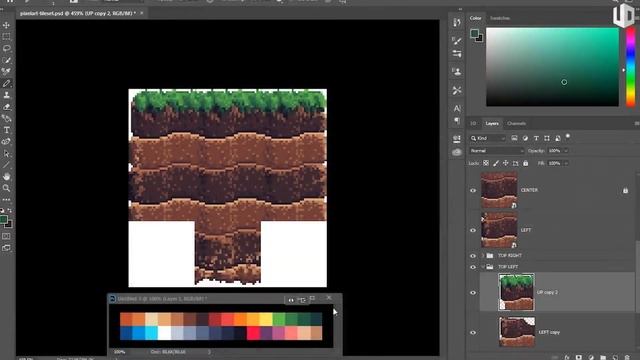This screenshot has width=640, height=360.
Task: Filter layers by smart objects icon
Action: [x=558, y=138]
